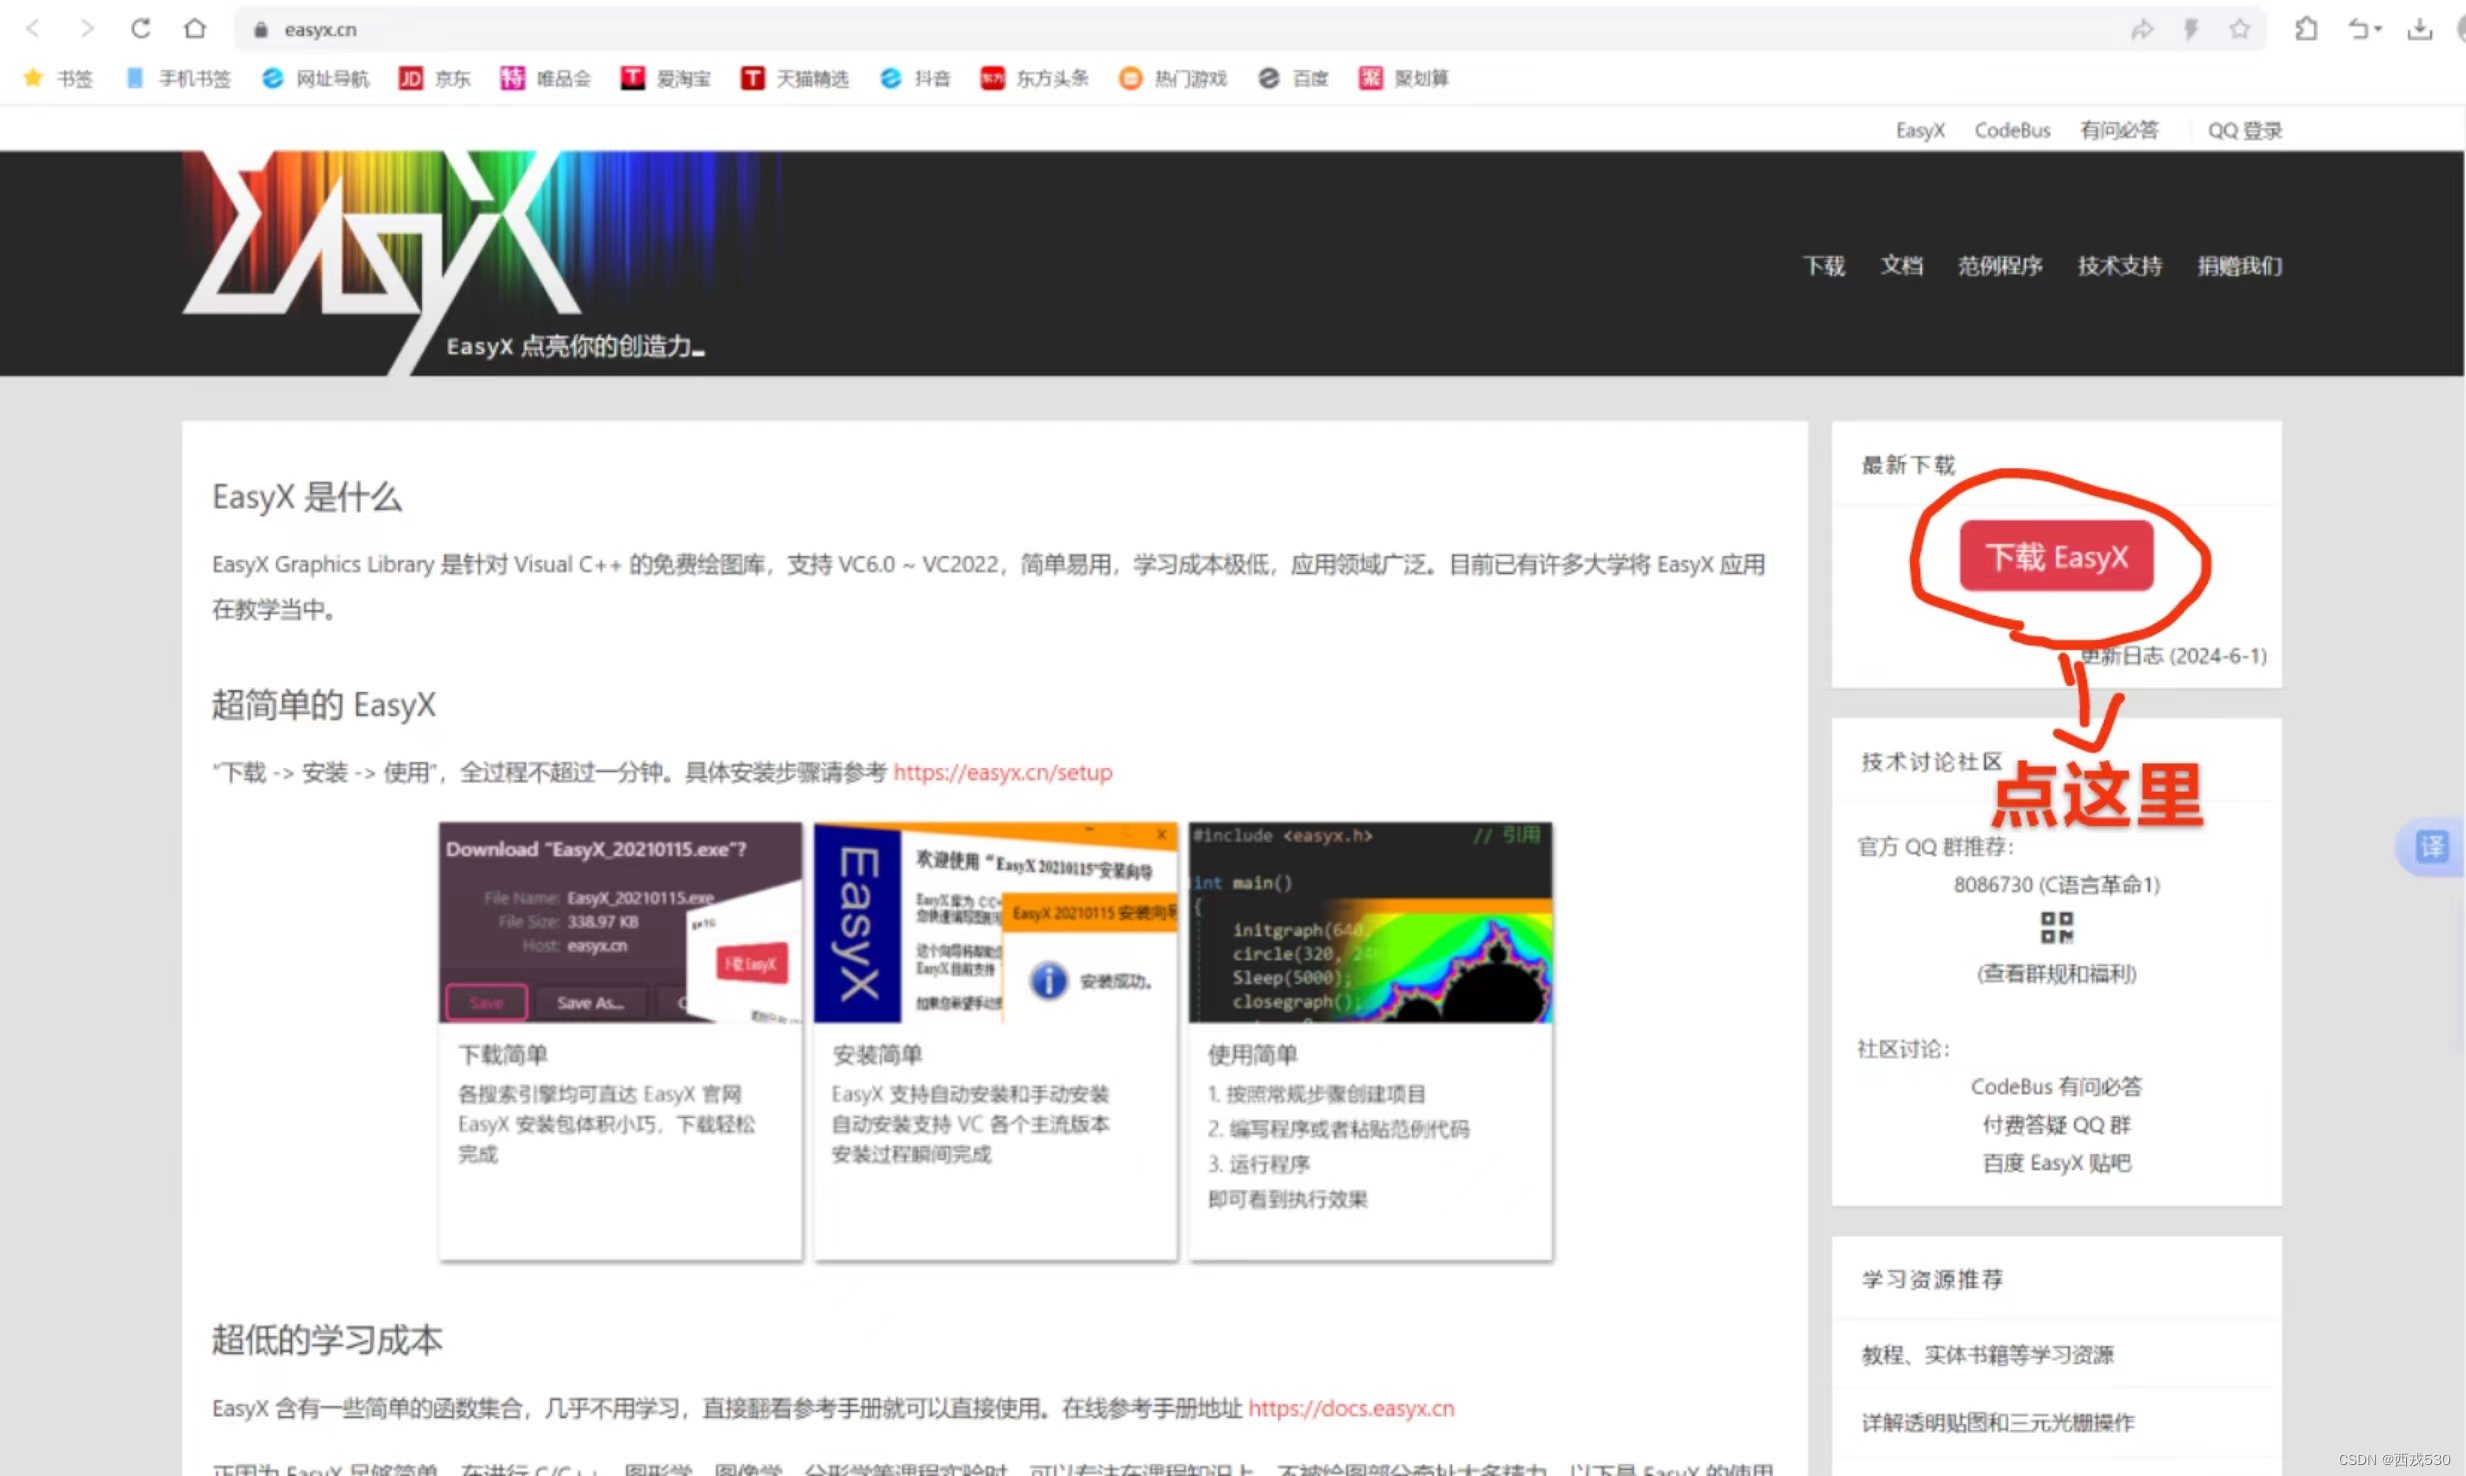Open the 百度 bookmark

click(1293, 78)
